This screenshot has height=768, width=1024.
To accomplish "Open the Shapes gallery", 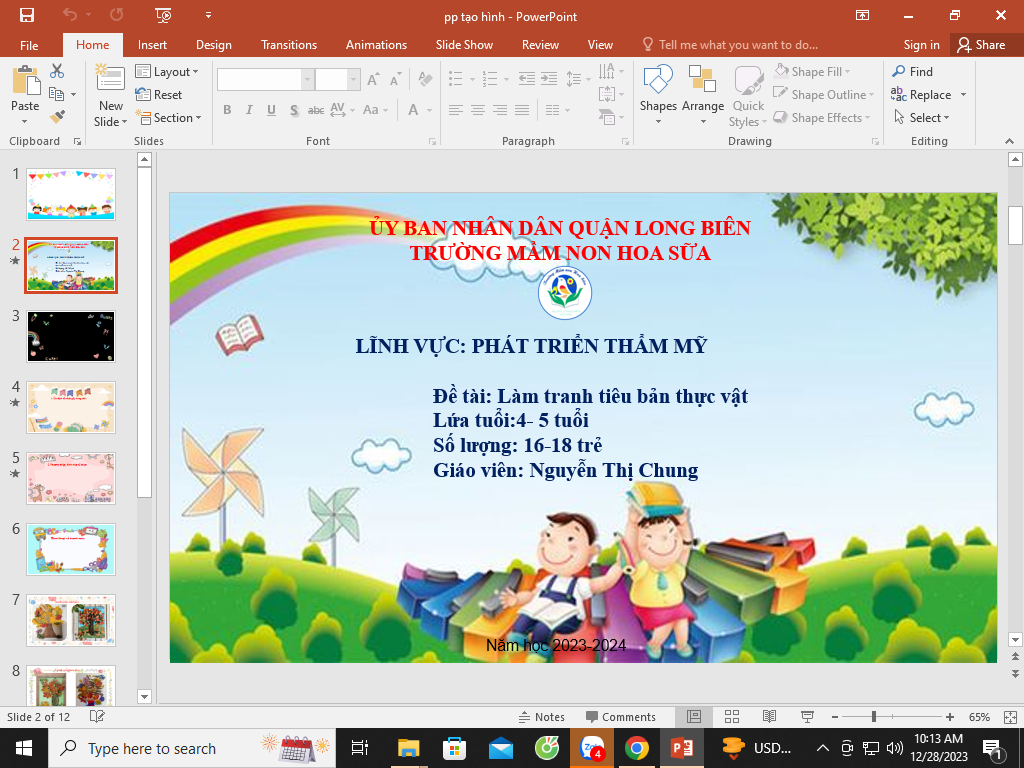I will 658,95.
